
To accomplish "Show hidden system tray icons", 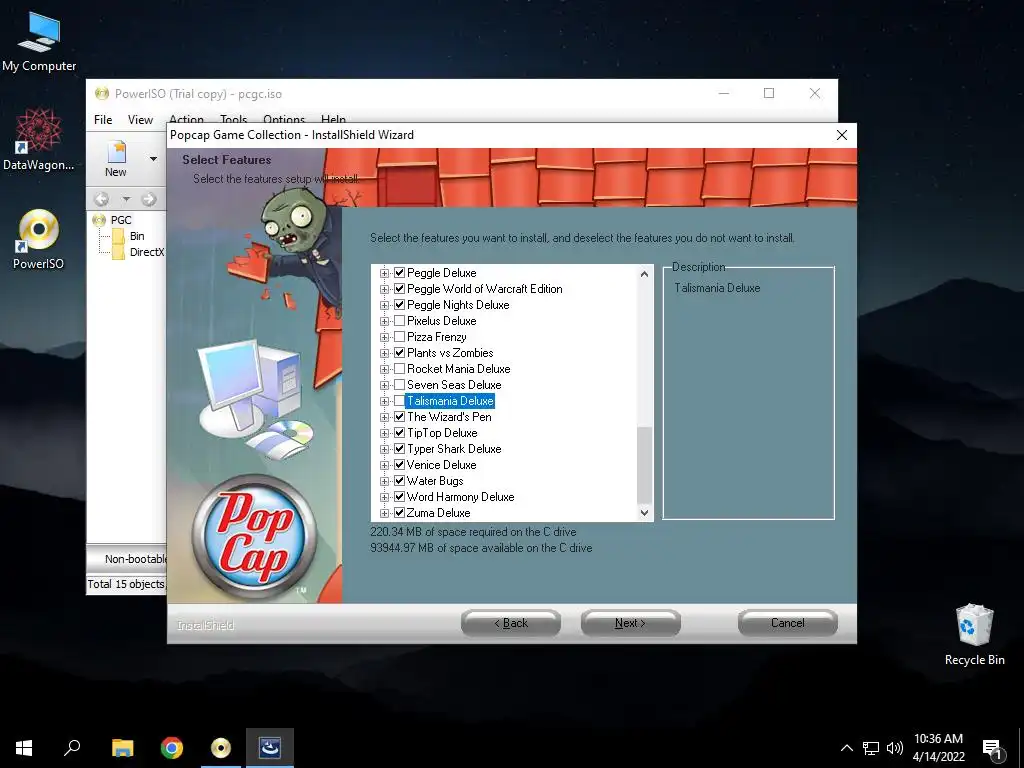I will coord(846,748).
